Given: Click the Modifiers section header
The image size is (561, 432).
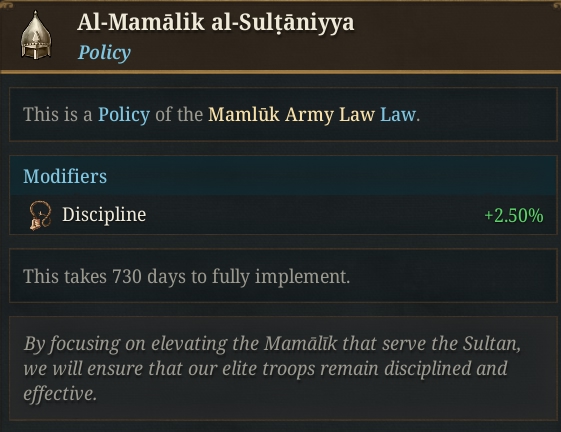Looking at the screenshot, I should coord(65,176).
